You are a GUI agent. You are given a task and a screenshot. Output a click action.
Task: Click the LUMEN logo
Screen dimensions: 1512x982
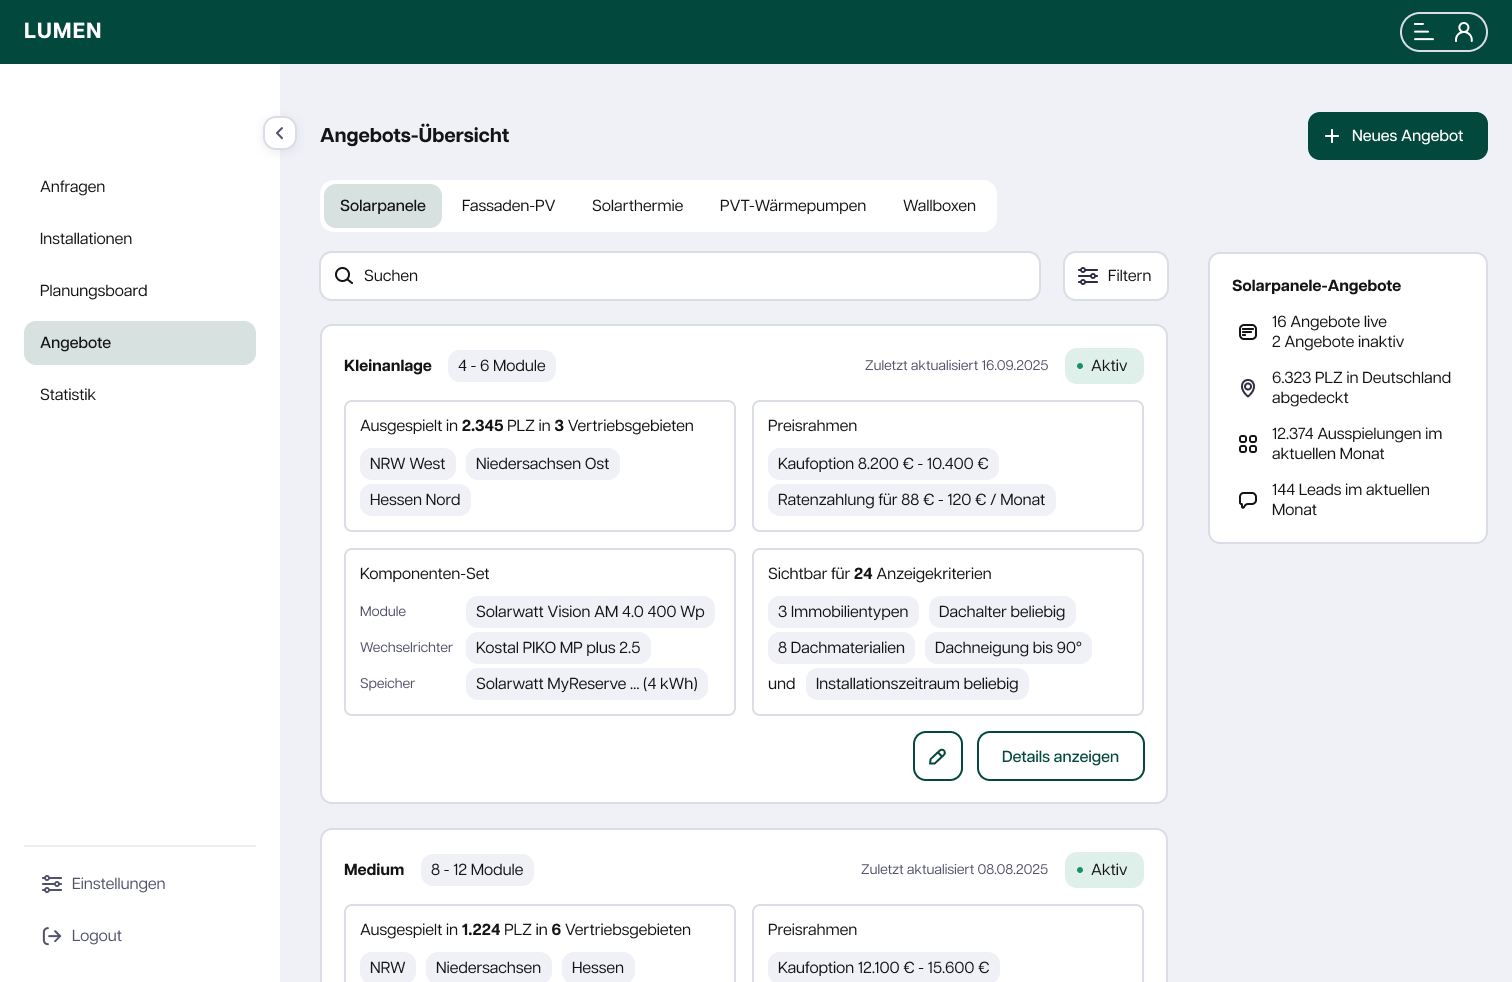[63, 31]
